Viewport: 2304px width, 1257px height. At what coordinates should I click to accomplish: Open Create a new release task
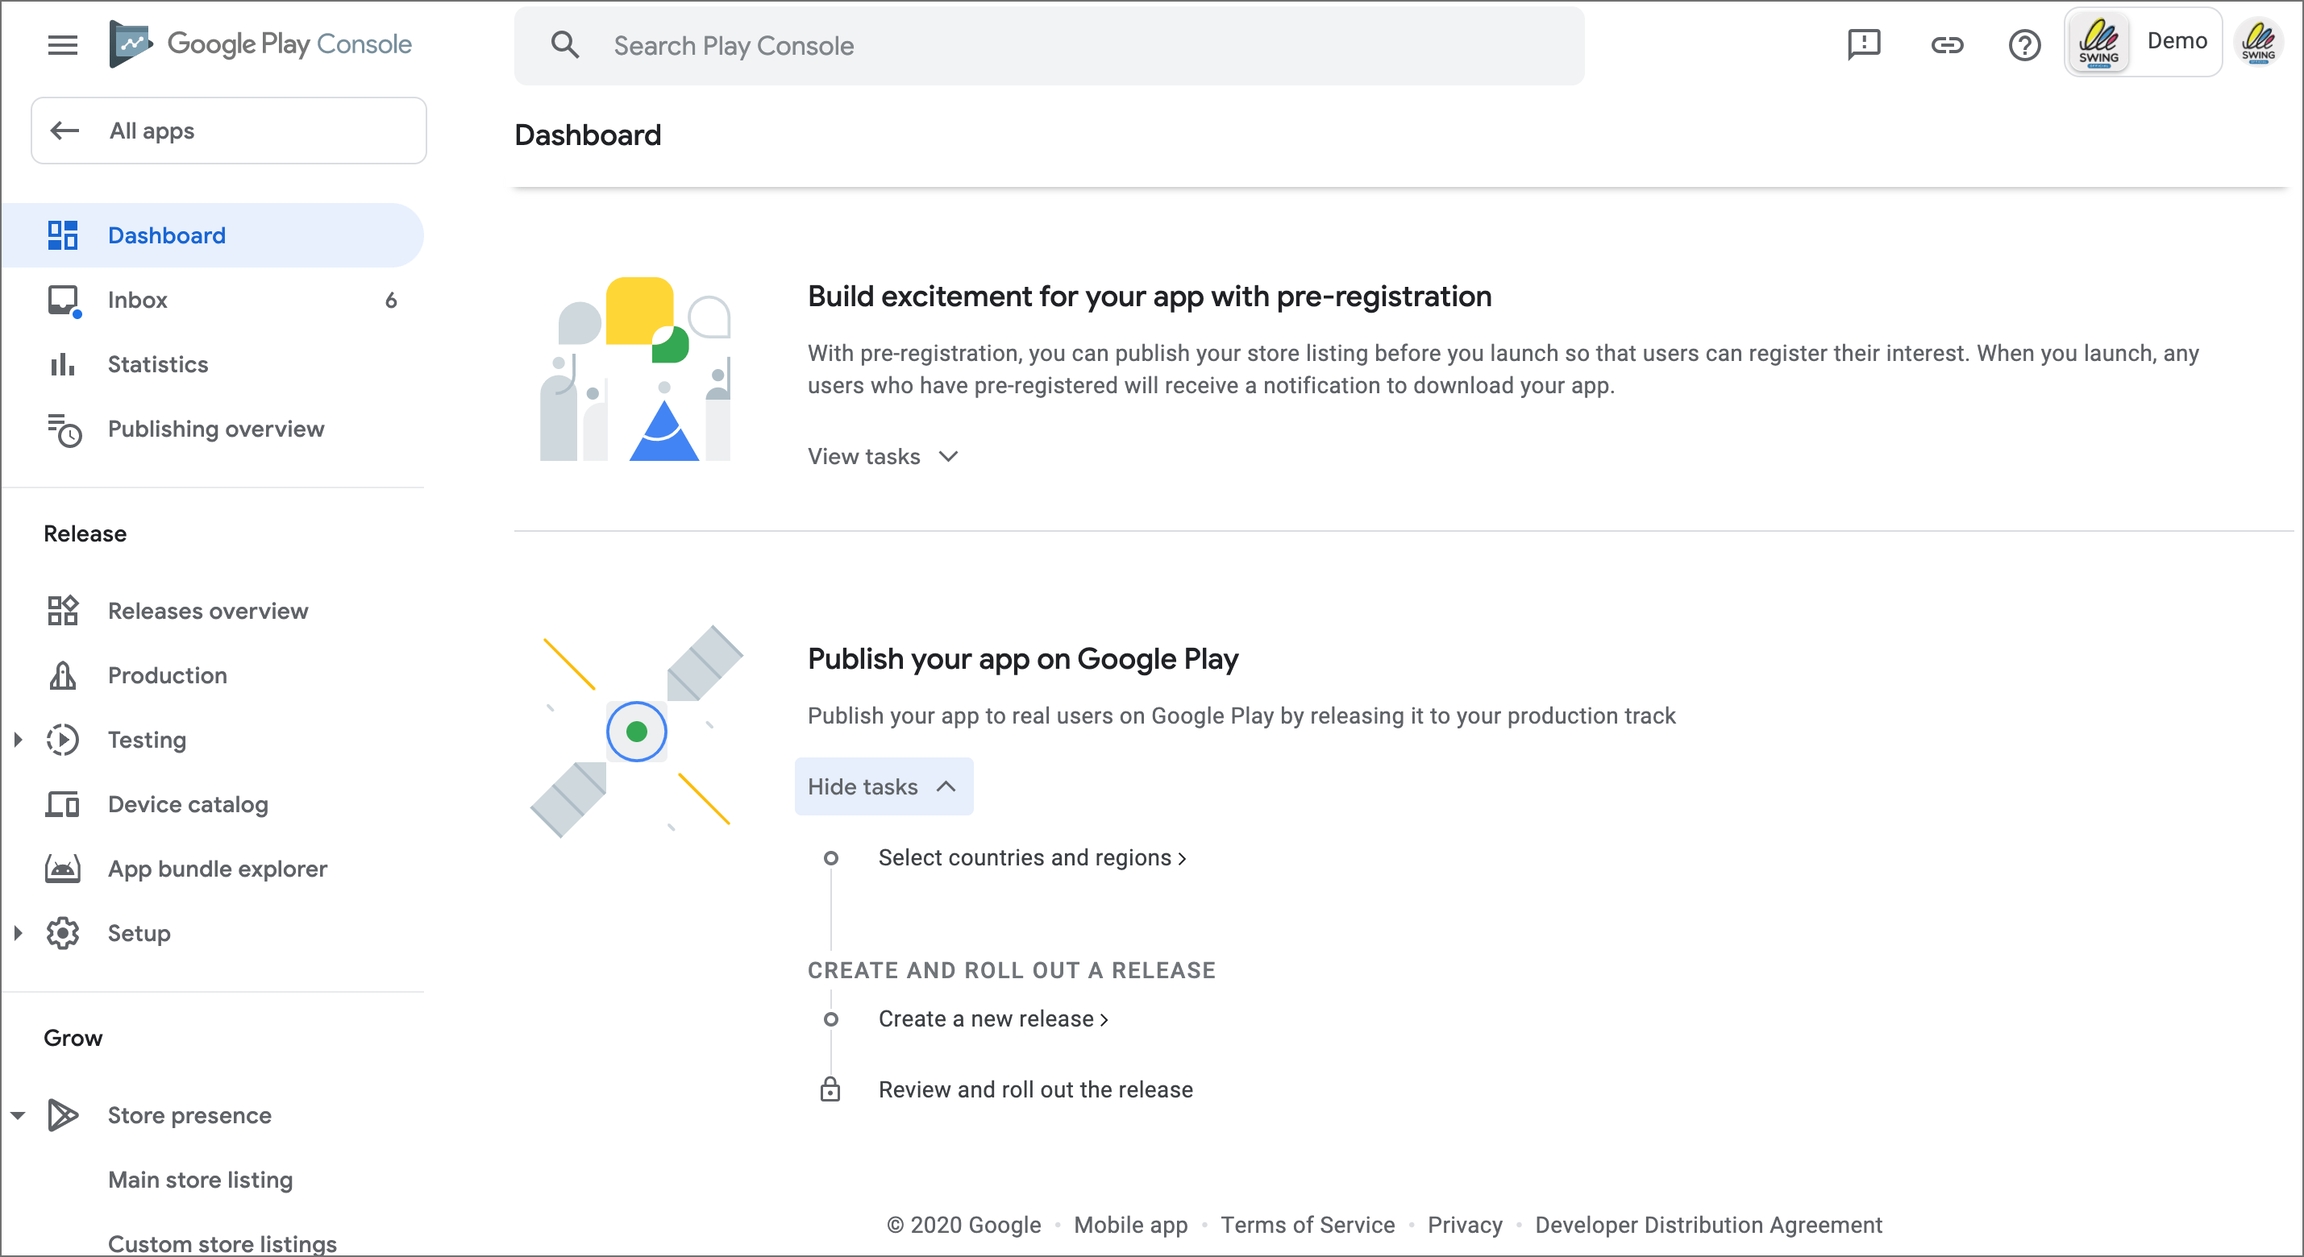click(x=993, y=1019)
